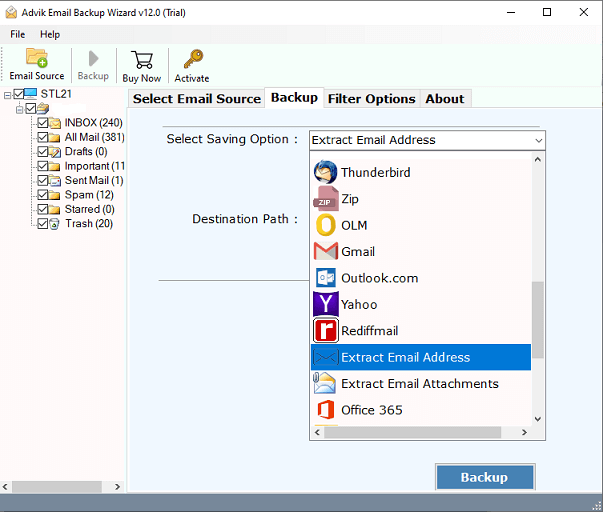Click the Drafts folder icon

pos(55,152)
